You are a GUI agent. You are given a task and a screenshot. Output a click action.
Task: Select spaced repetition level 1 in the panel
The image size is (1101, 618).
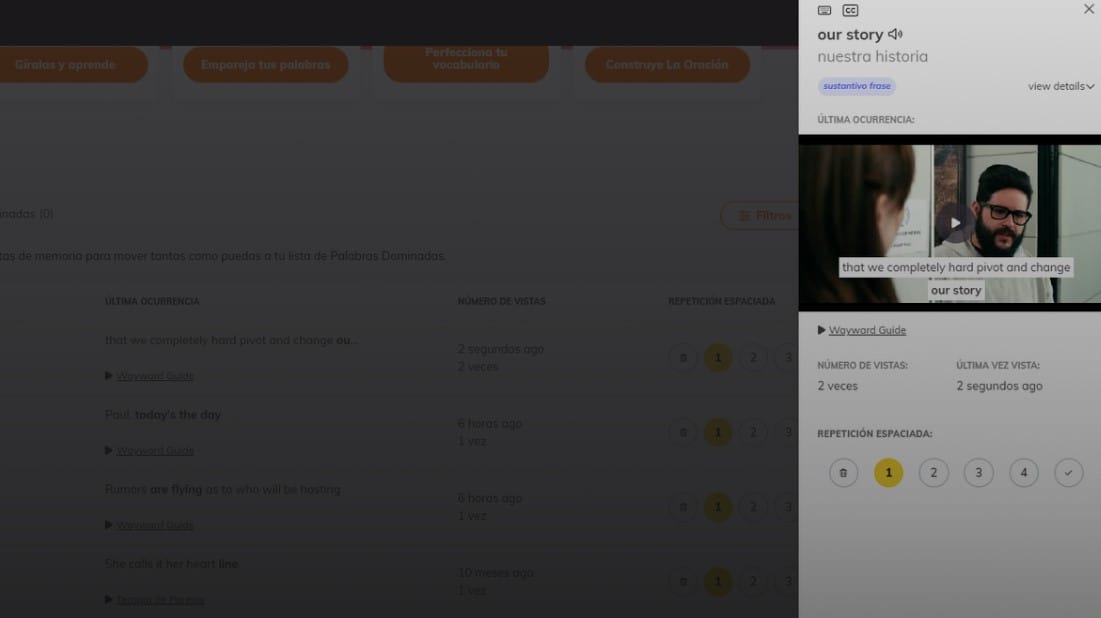[888, 473]
